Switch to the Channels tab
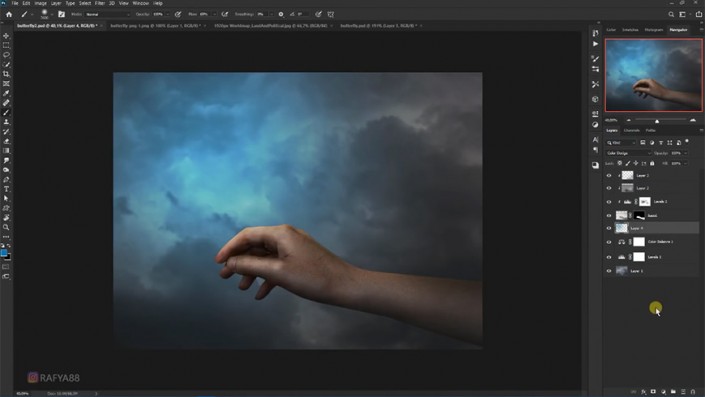The width and height of the screenshot is (705, 397). pyautogui.click(x=631, y=130)
